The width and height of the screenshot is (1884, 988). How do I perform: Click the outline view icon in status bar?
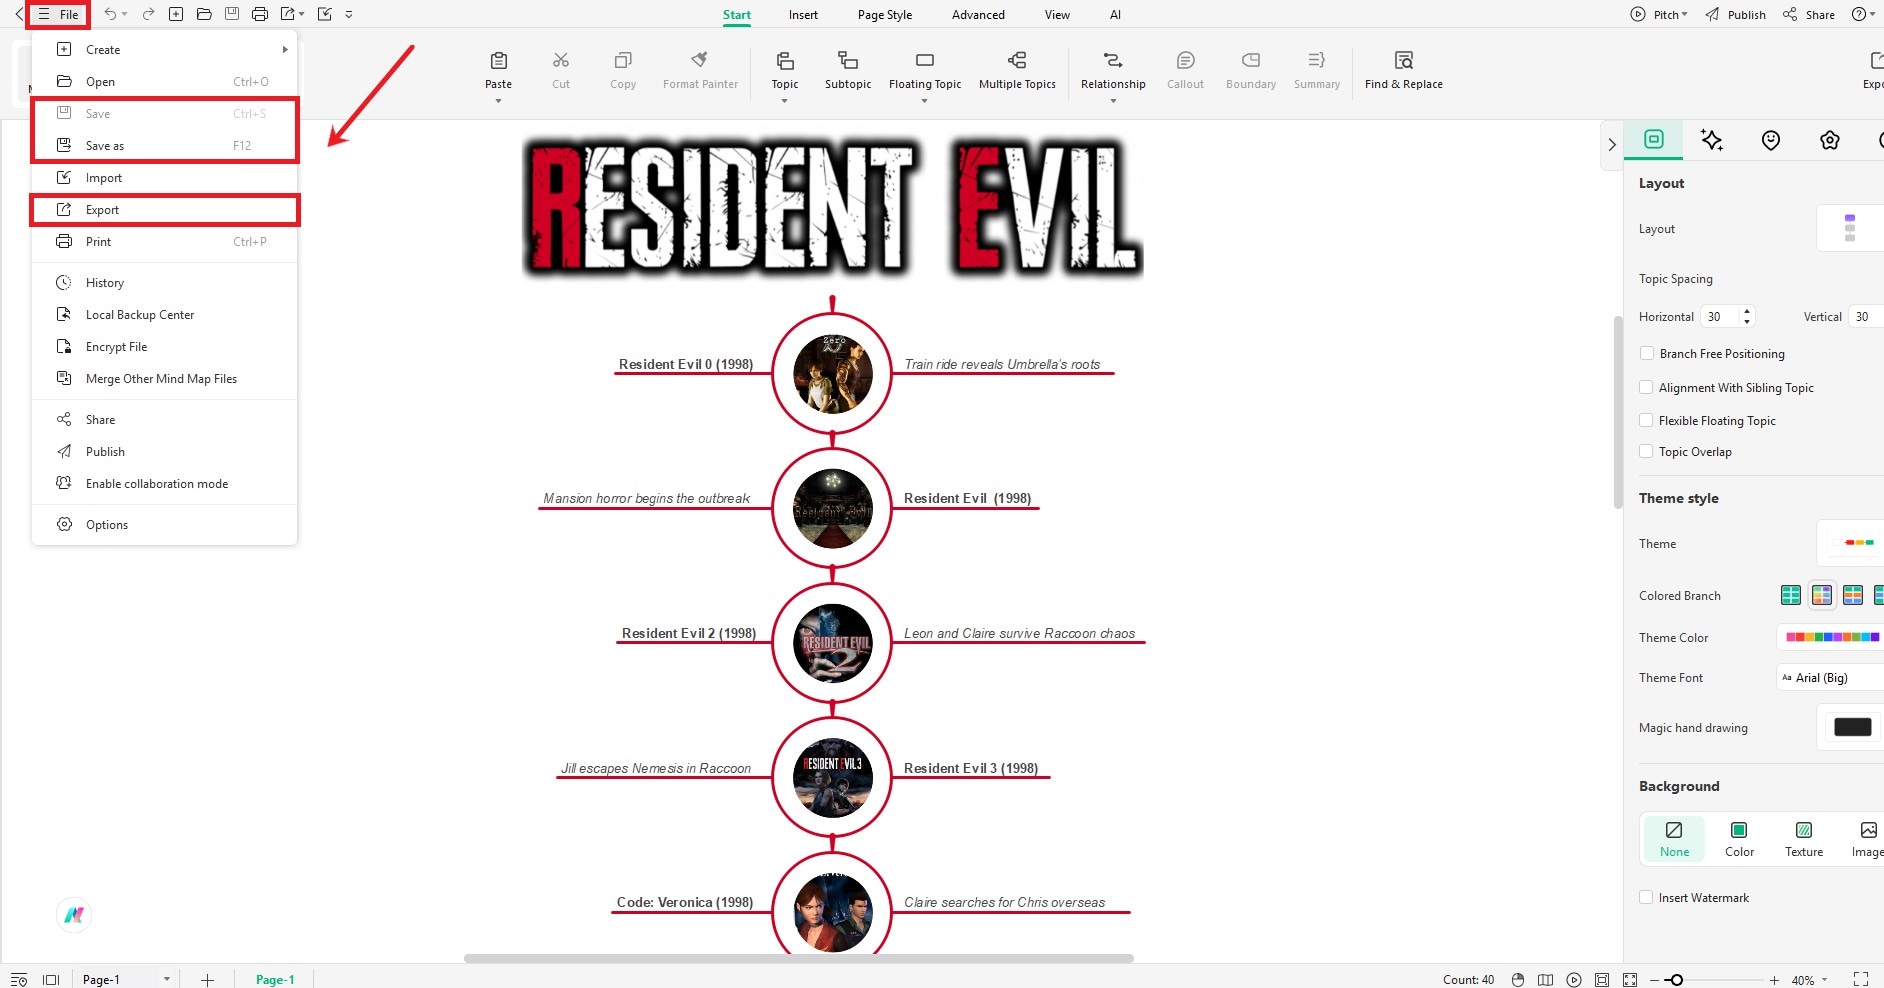pos(19,980)
